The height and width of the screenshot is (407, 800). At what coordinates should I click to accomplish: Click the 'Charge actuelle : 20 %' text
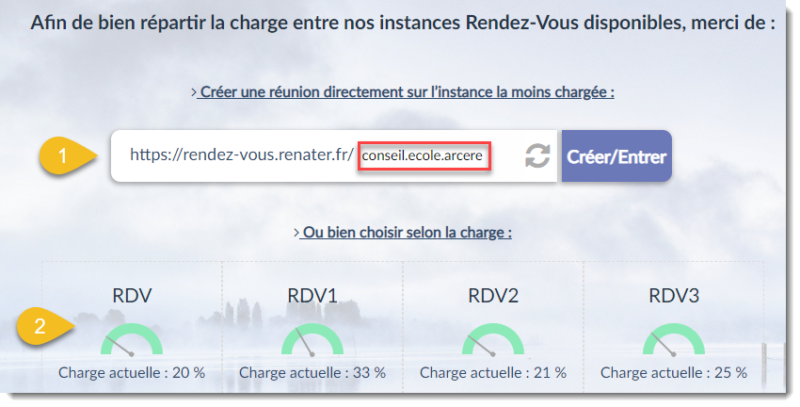pyautogui.click(x=131, y=372)
